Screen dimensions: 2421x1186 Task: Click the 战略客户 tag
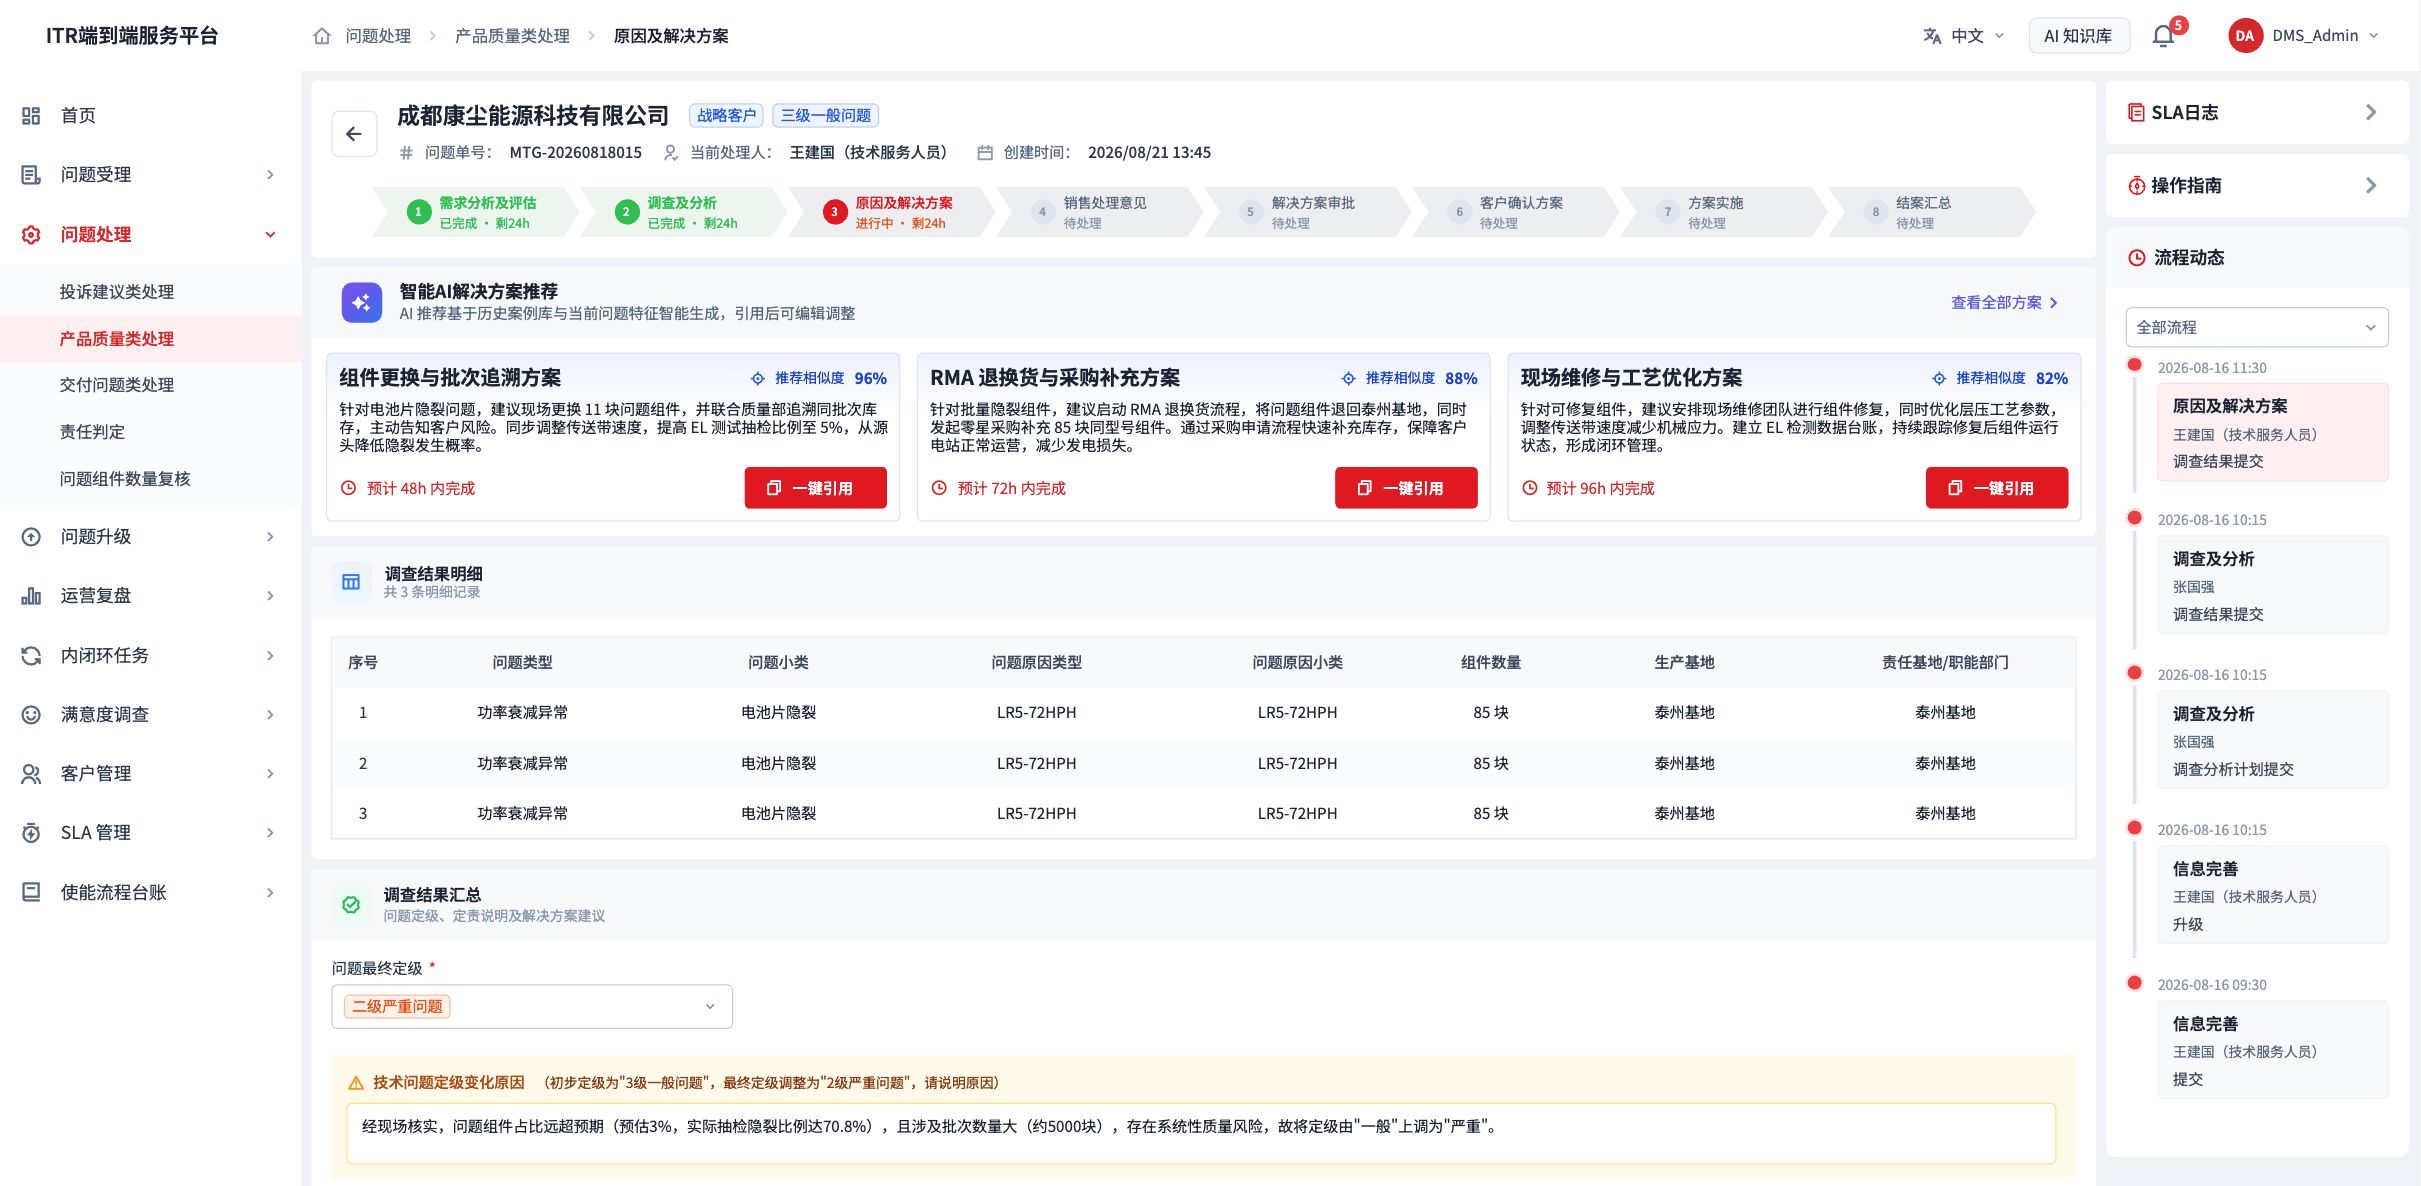pyautogui.click(x=727, y=116)
